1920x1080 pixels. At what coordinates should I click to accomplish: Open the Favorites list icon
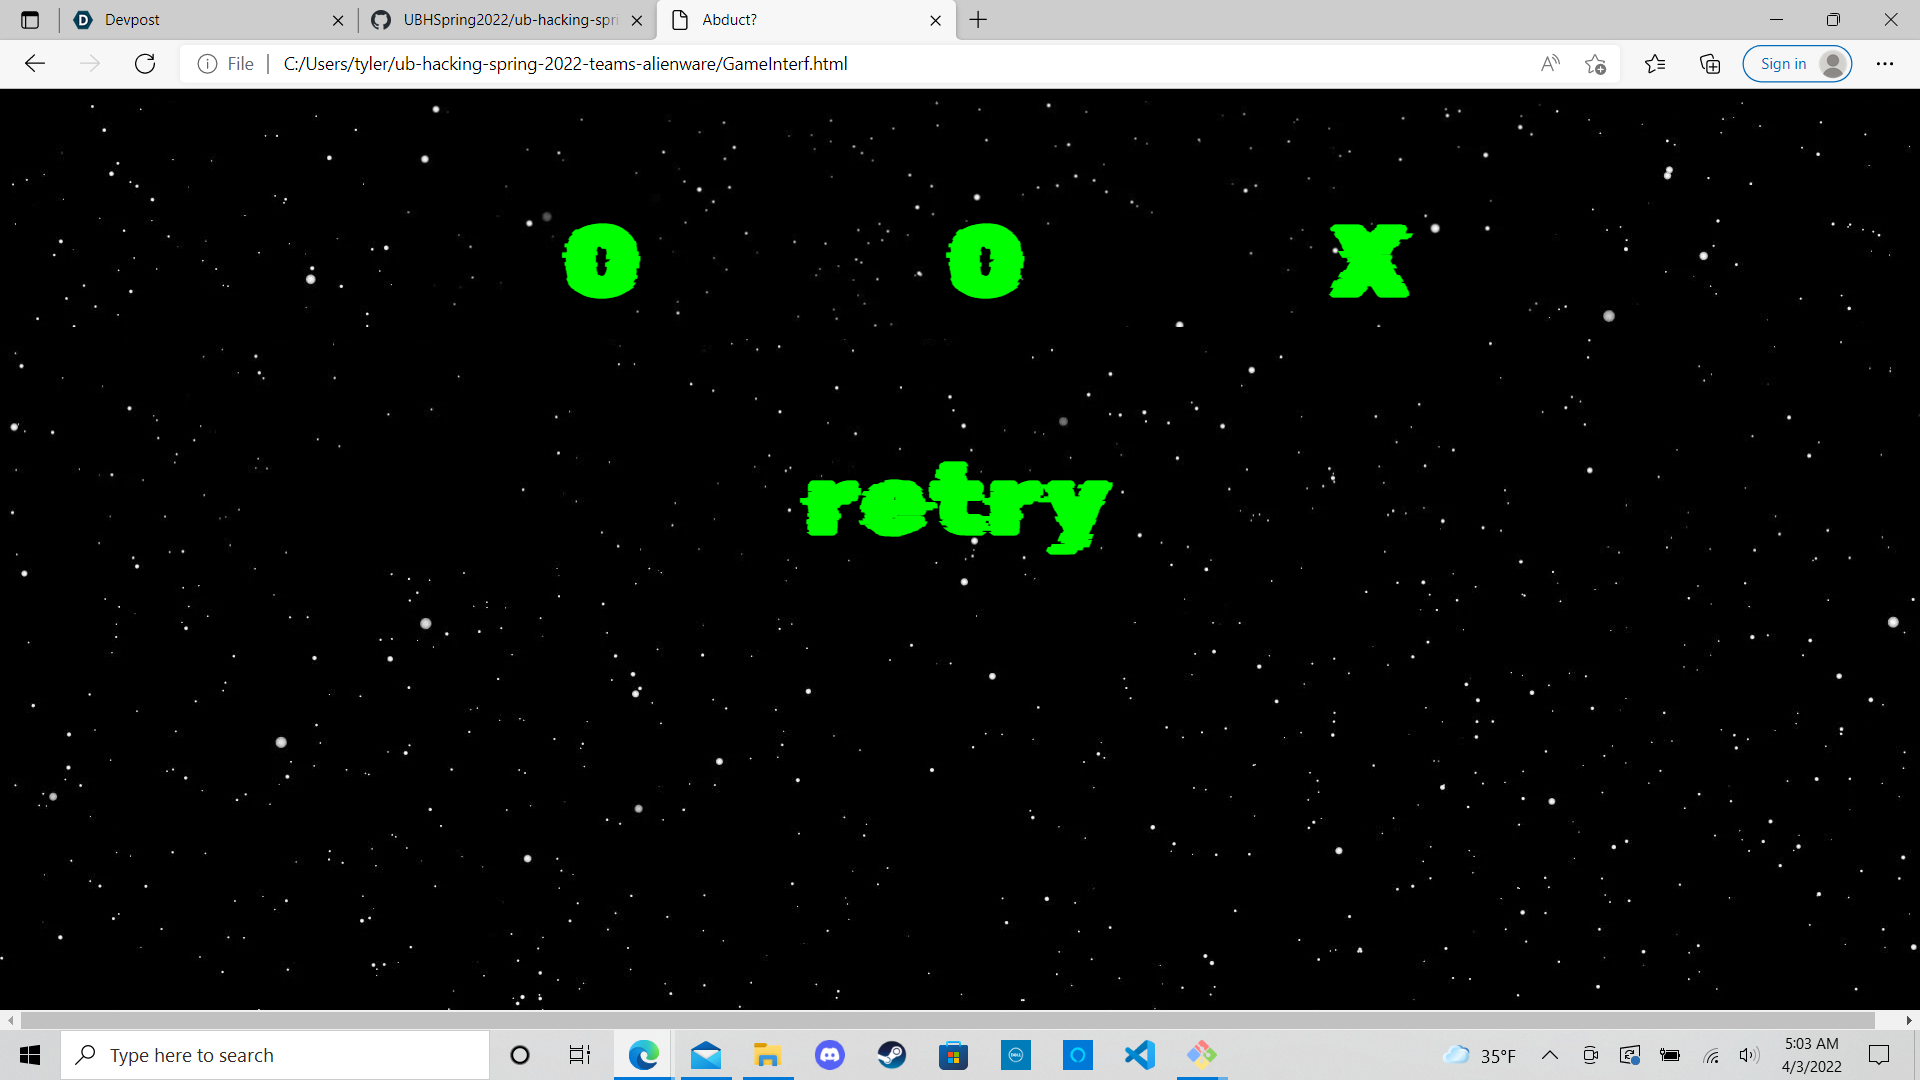1655,64
